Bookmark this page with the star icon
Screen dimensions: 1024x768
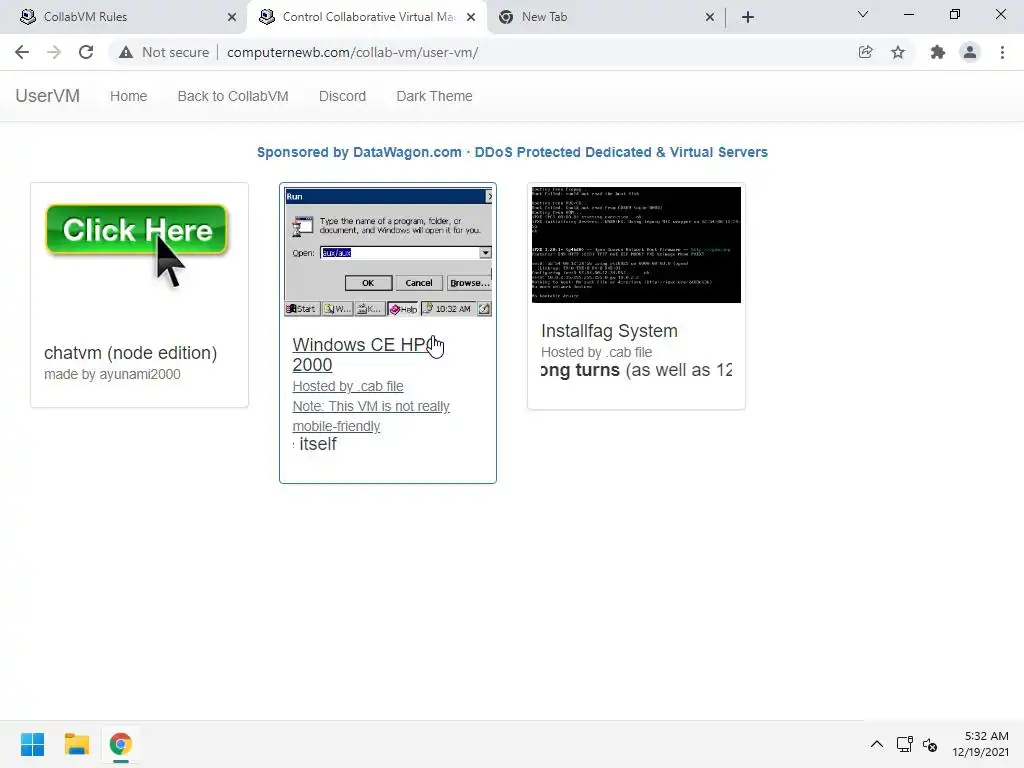tap(898, 52)
